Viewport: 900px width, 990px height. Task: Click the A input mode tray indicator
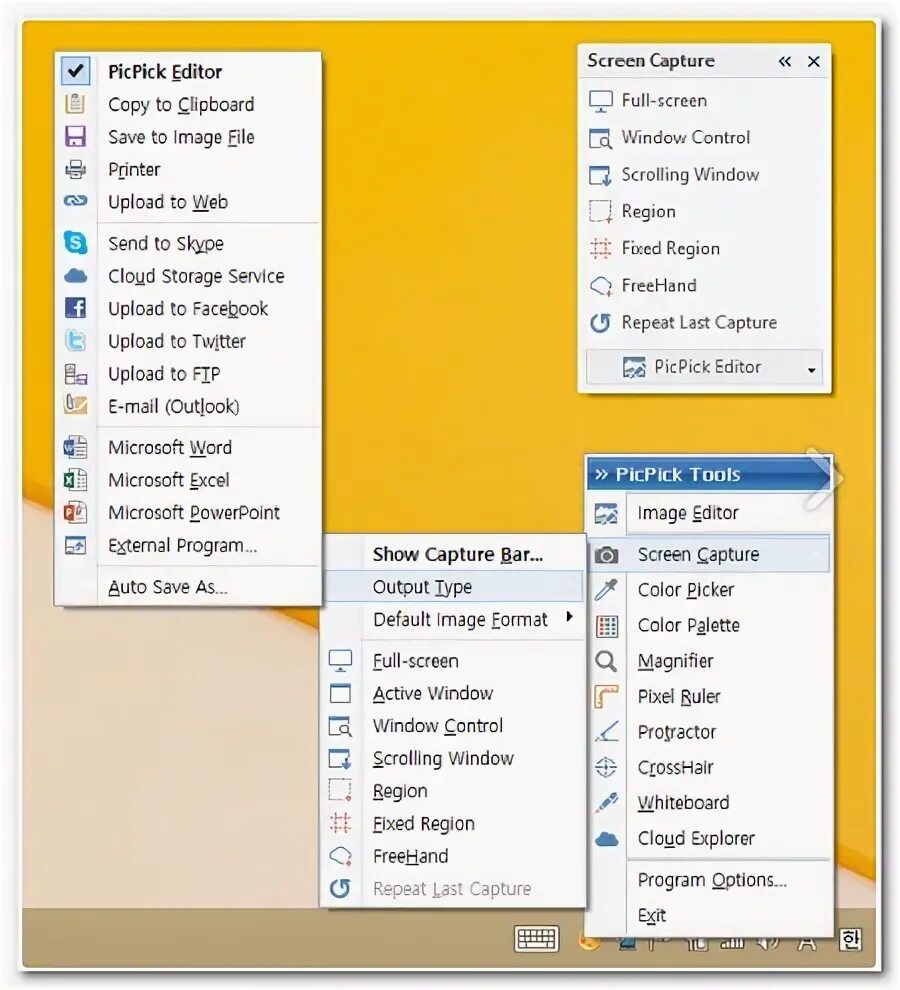[807, 945]
